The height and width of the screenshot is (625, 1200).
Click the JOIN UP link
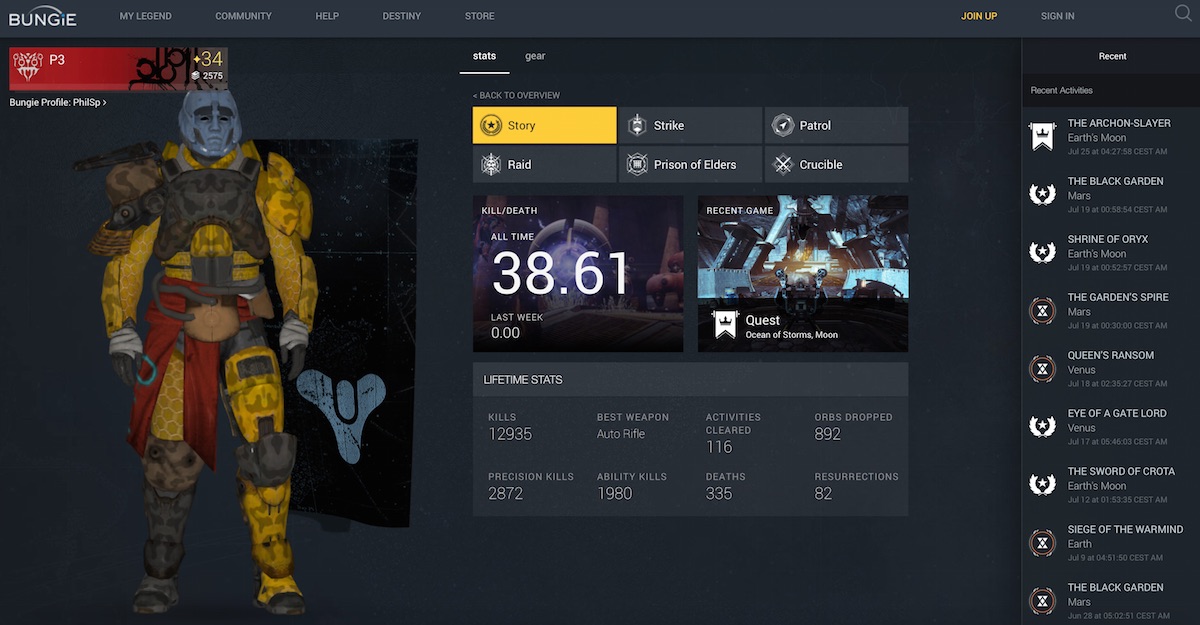coord(979,16)
